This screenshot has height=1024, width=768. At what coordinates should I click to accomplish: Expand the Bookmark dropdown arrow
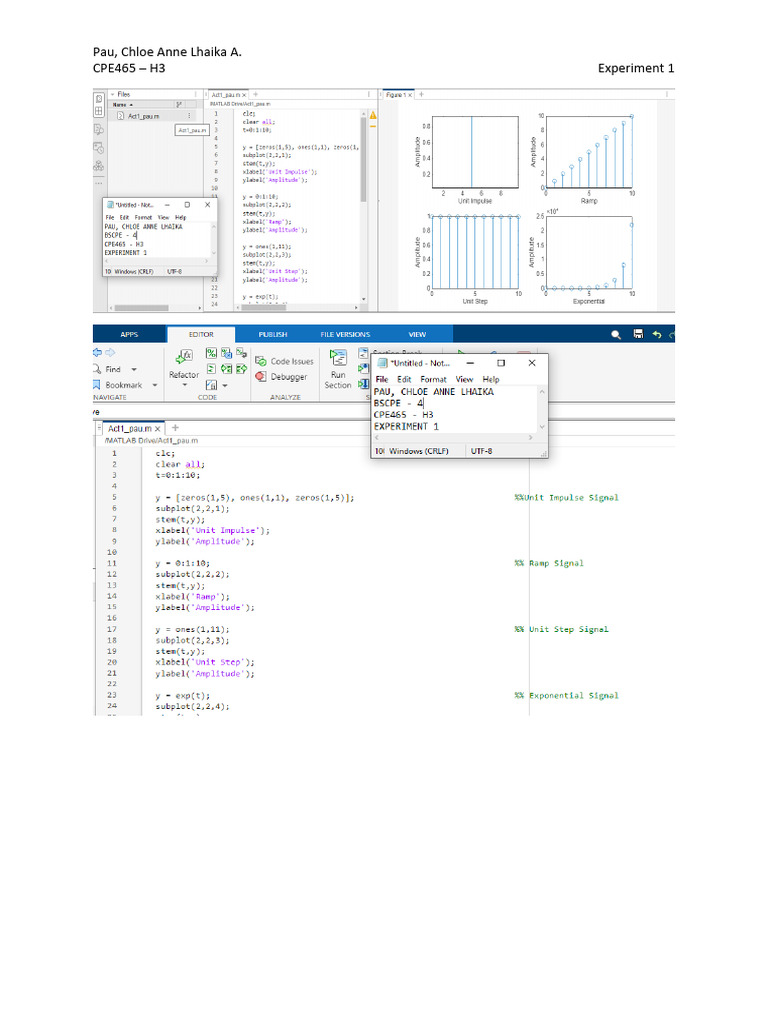(155, 385)
